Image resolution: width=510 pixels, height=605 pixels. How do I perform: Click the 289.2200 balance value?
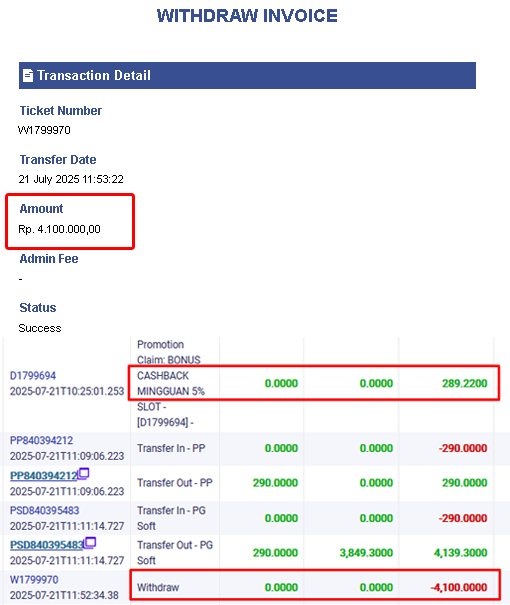tap(464, 384)
